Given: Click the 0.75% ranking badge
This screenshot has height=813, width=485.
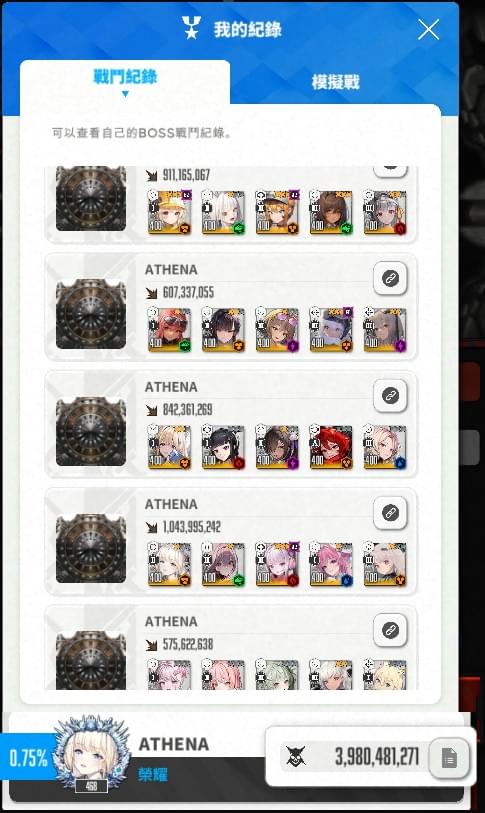Looking at the screenshot, I should coord(29,758).
